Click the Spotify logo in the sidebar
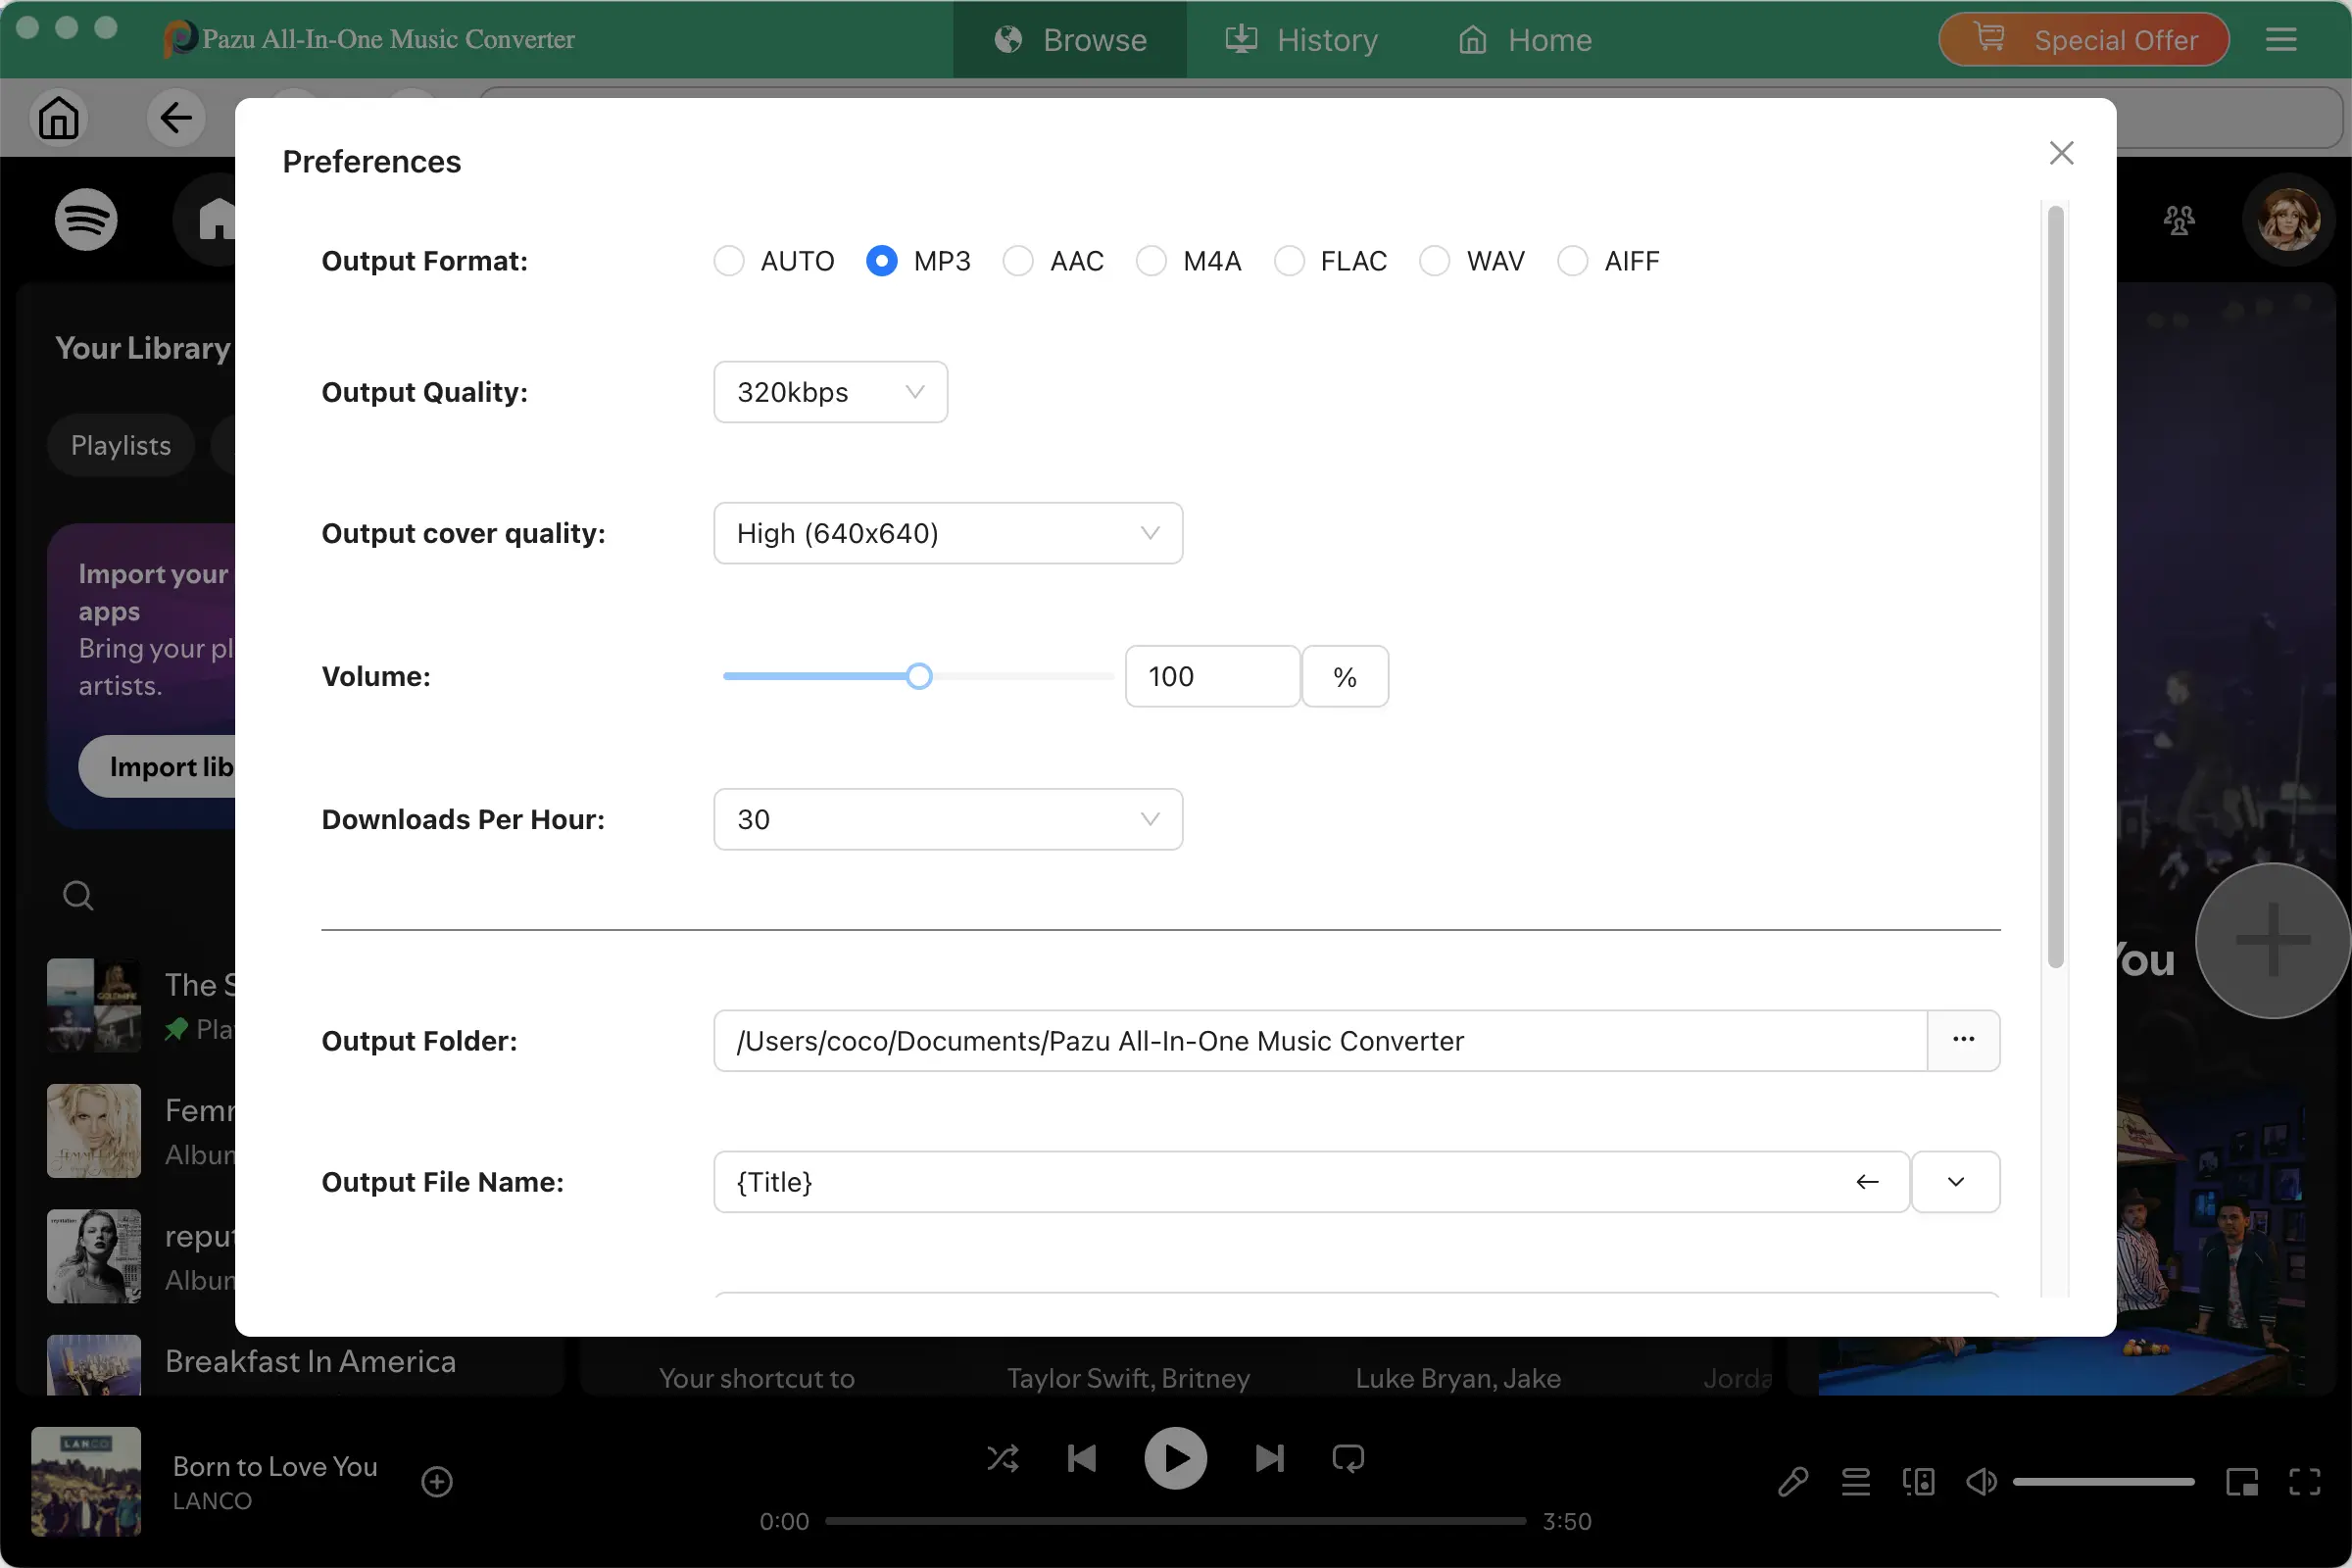This screenshot has height=1568, width=2352. pos(86,219)
